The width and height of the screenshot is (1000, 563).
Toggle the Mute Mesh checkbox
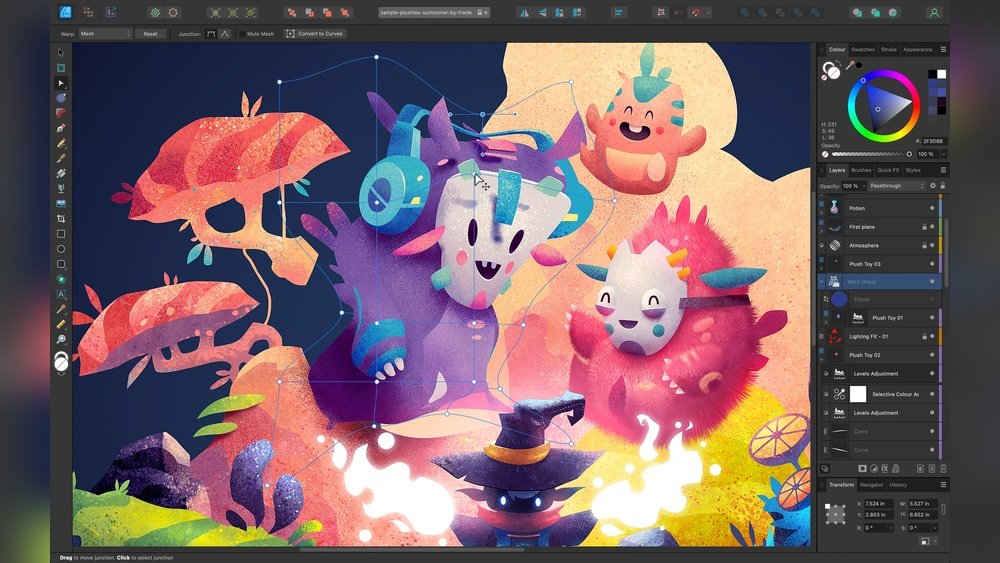click(242, 34)
